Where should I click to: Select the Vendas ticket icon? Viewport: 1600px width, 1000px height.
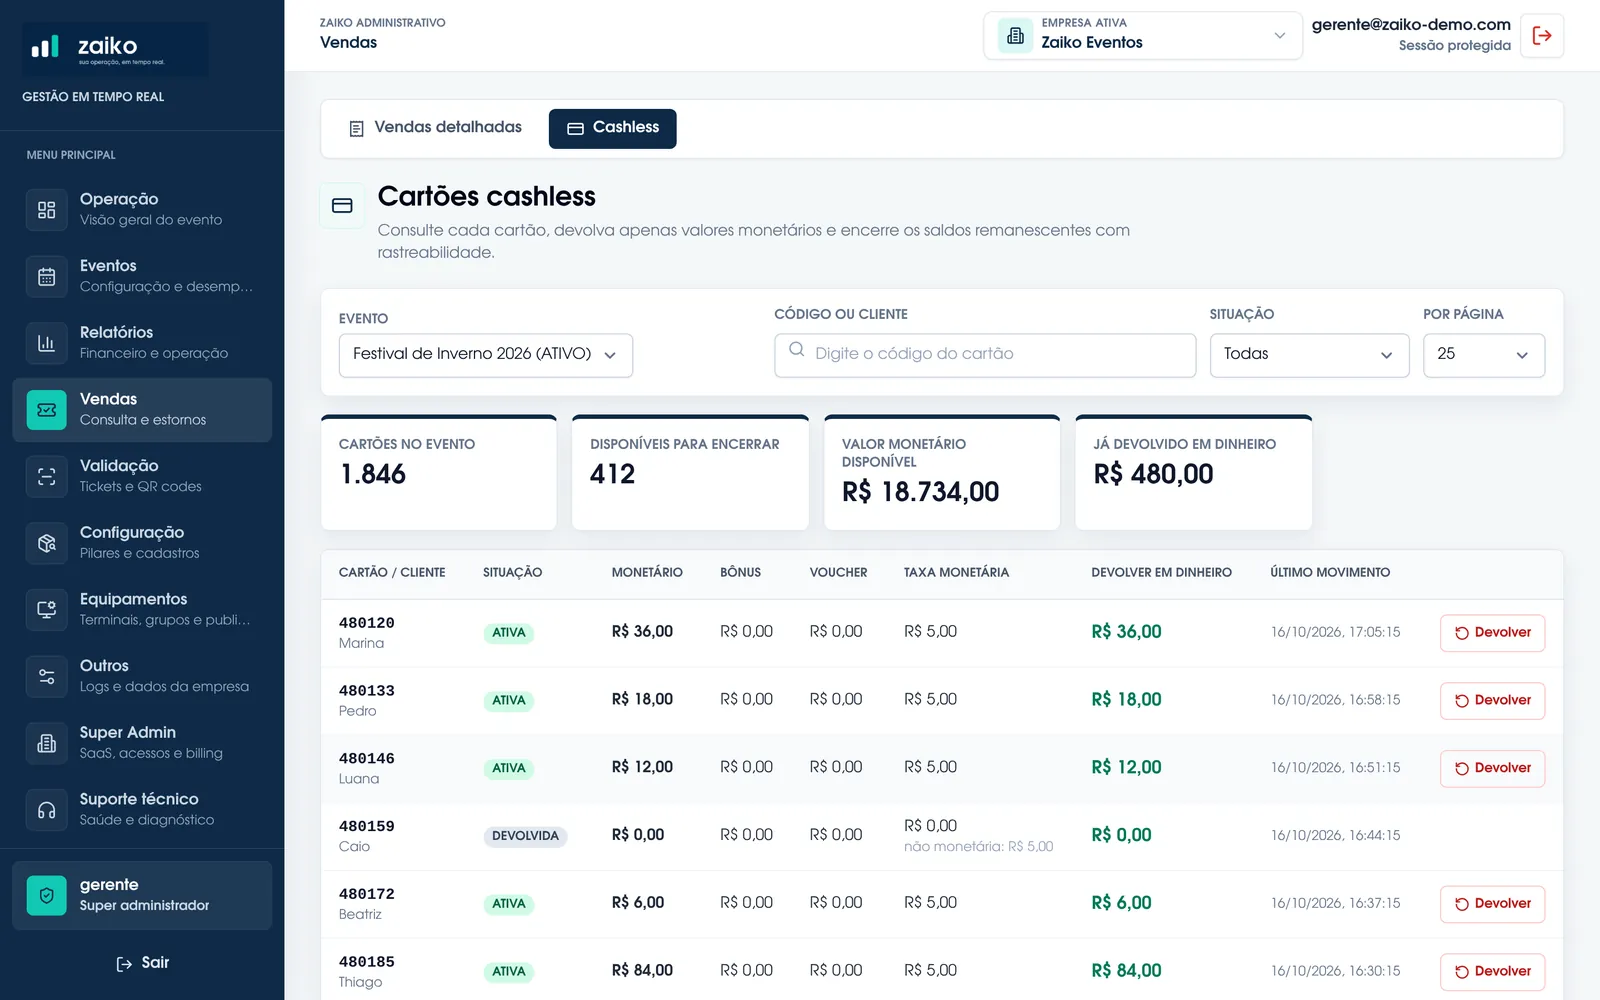[46, 410]
